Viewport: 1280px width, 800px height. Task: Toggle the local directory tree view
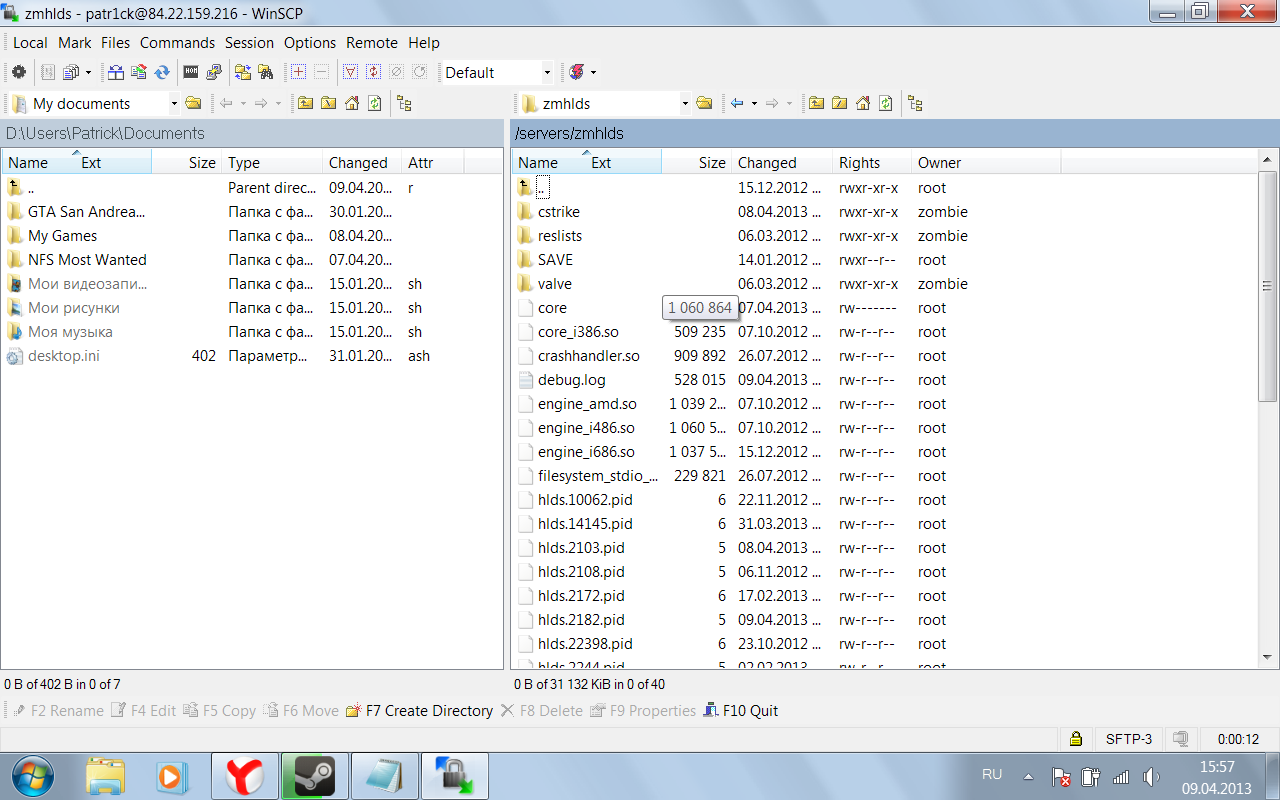404,103
